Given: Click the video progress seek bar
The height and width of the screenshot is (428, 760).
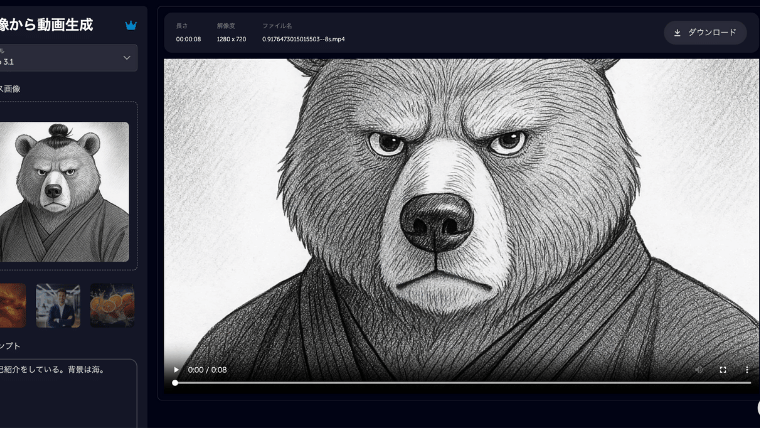Looking at the screenshot, I should (x=460, y=383).
